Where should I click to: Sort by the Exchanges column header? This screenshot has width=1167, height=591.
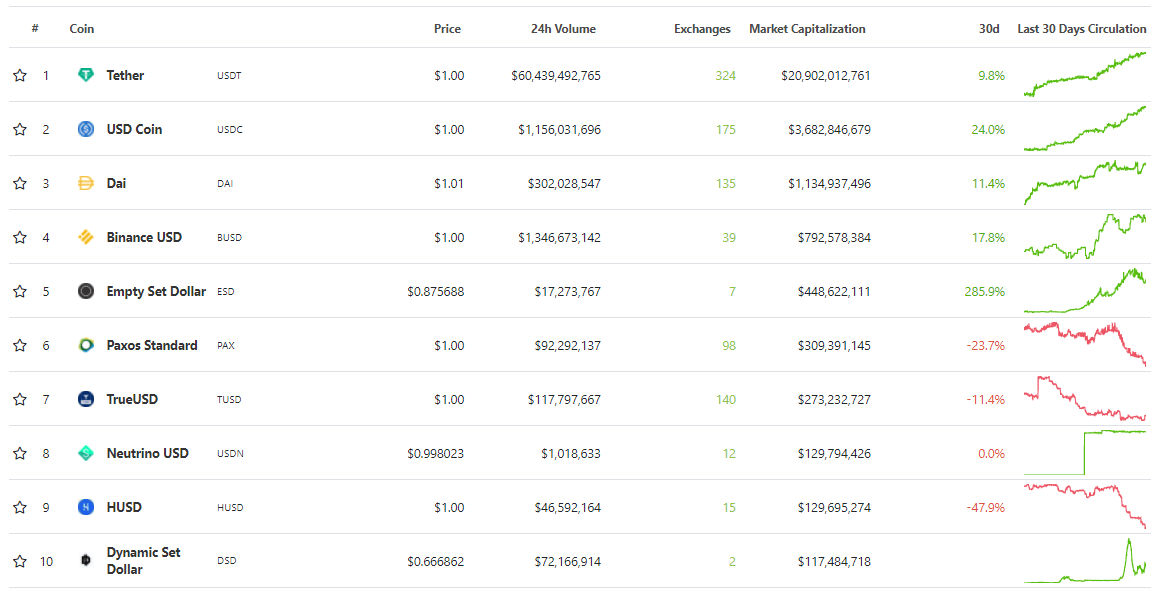click(x=702, y=29)
